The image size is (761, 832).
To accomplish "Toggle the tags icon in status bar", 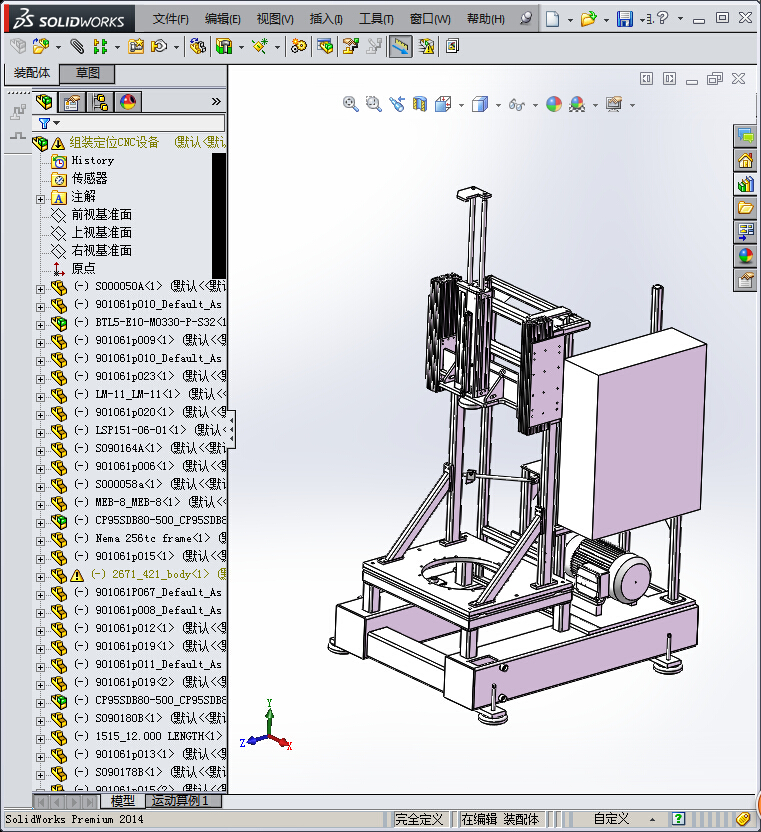I will 743,819.
